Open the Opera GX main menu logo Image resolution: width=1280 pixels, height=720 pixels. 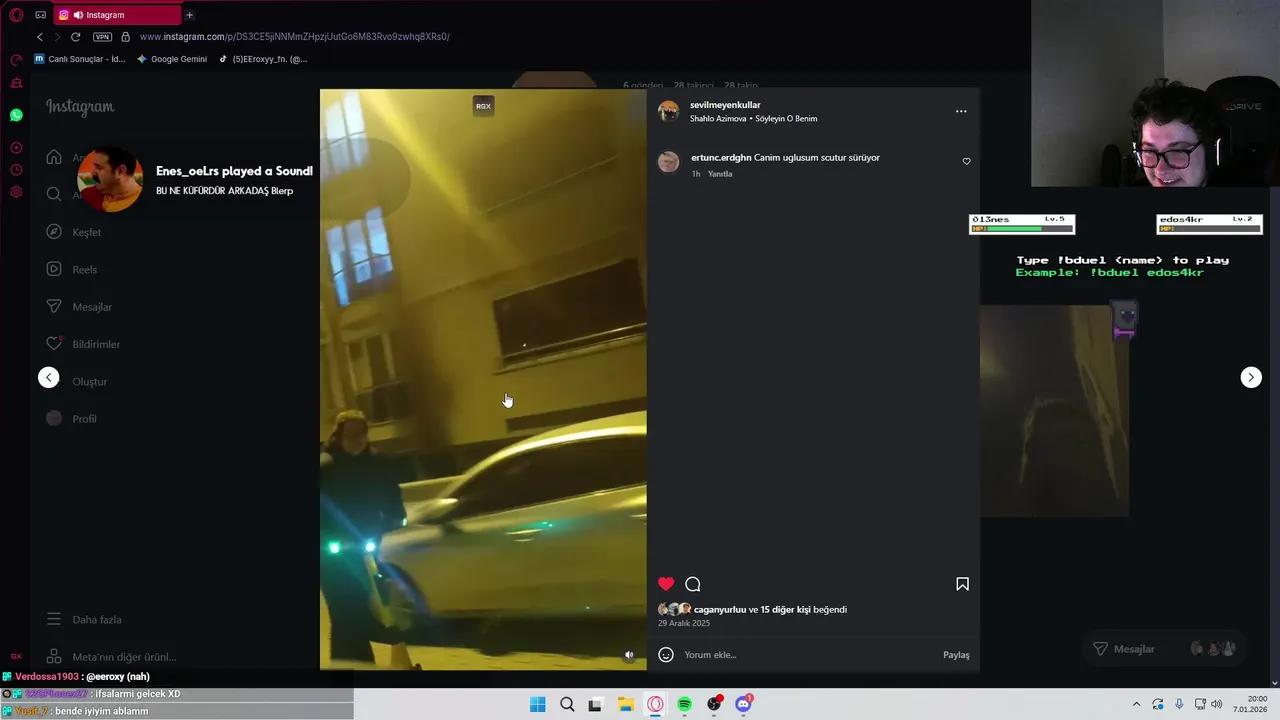pyautogui.click(x=16, y=15)
